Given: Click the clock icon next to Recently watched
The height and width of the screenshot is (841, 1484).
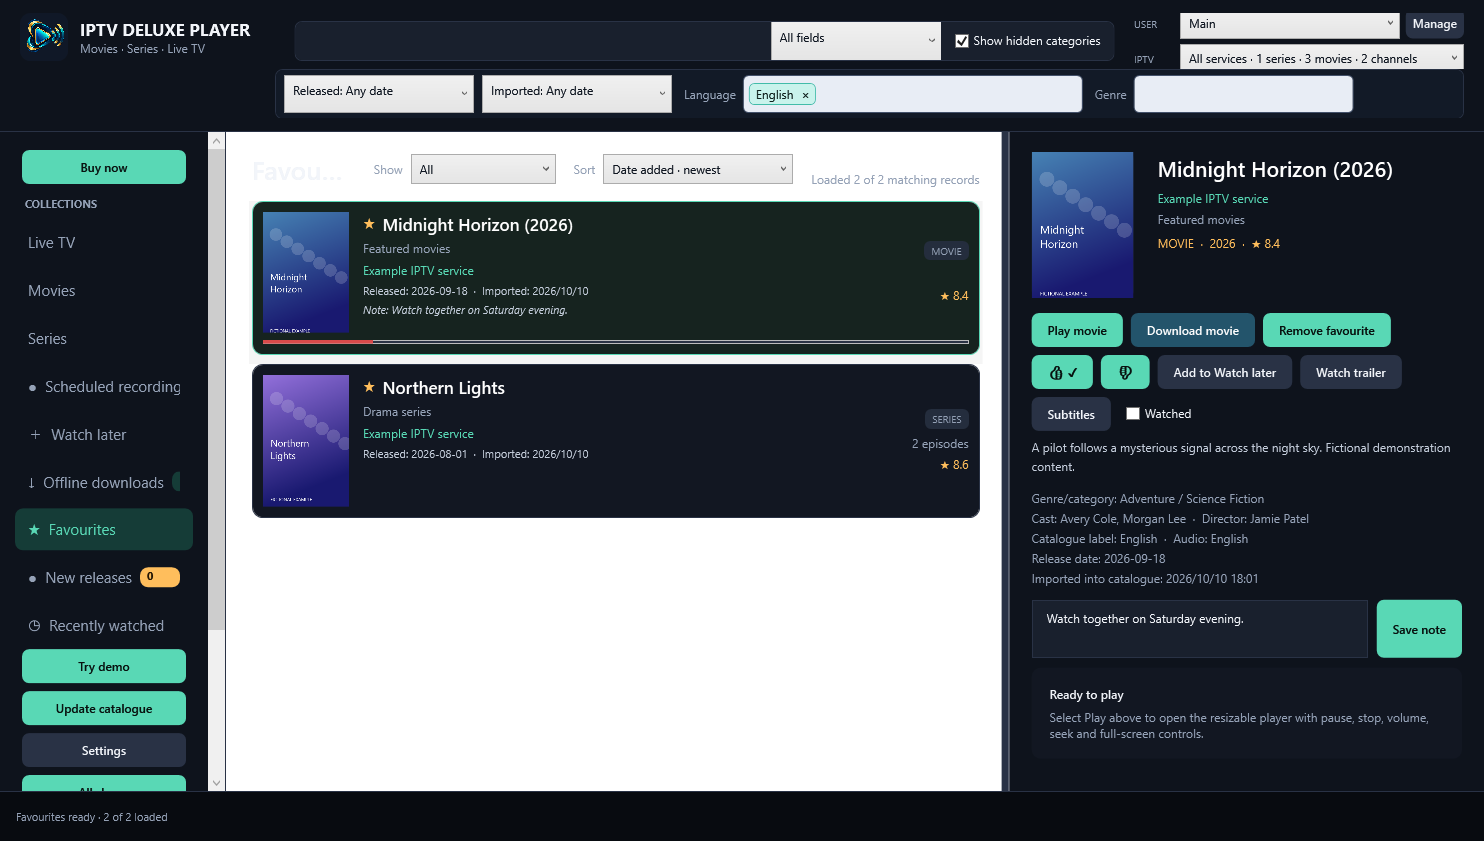Looking at the screenshot, I should pos(34,626).
